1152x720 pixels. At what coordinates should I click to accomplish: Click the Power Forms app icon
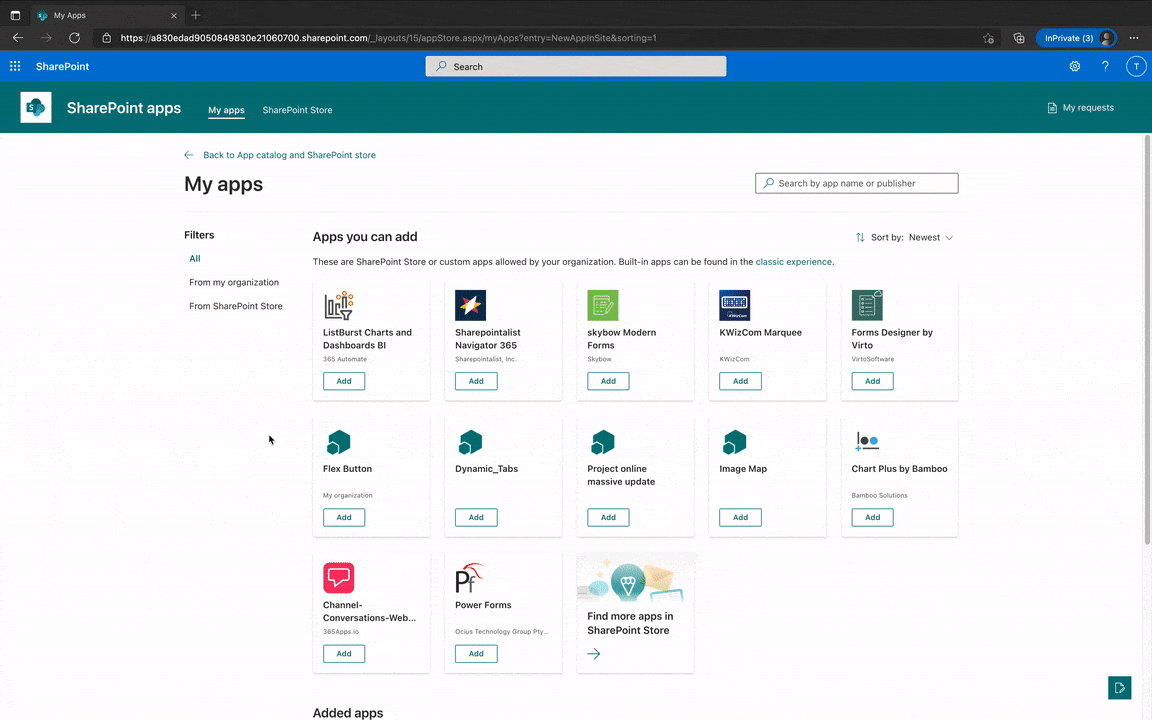point(468,578)
